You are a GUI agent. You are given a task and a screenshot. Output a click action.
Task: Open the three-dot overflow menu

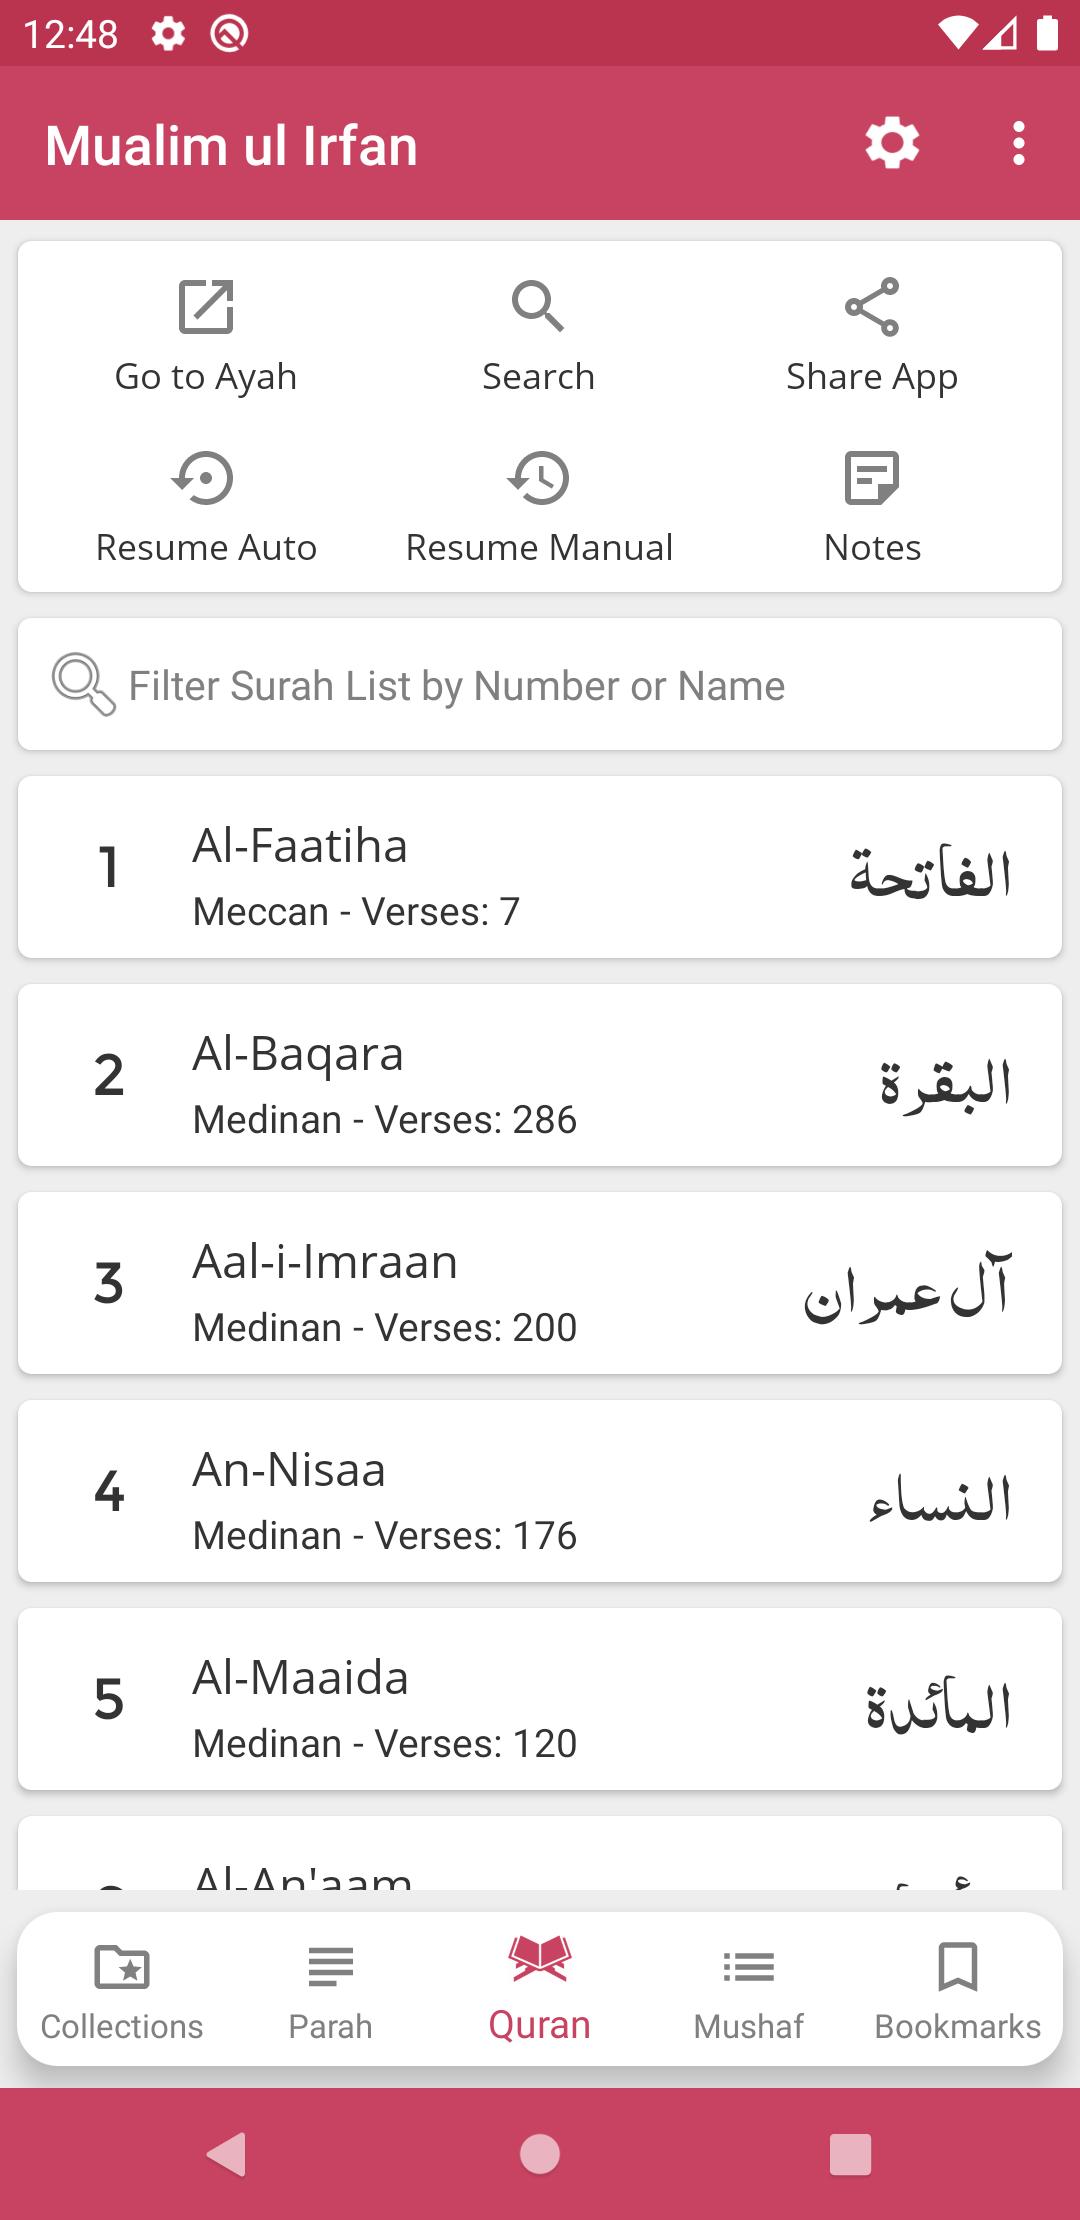click(1019, 144)
